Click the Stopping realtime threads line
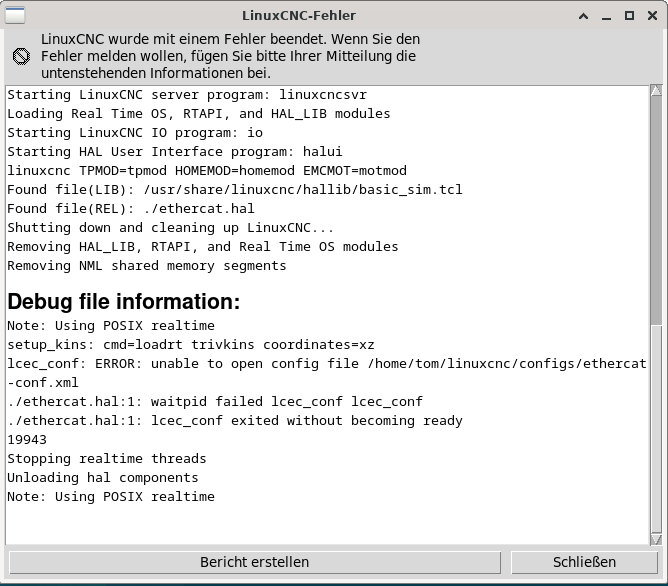 point(107,459)
